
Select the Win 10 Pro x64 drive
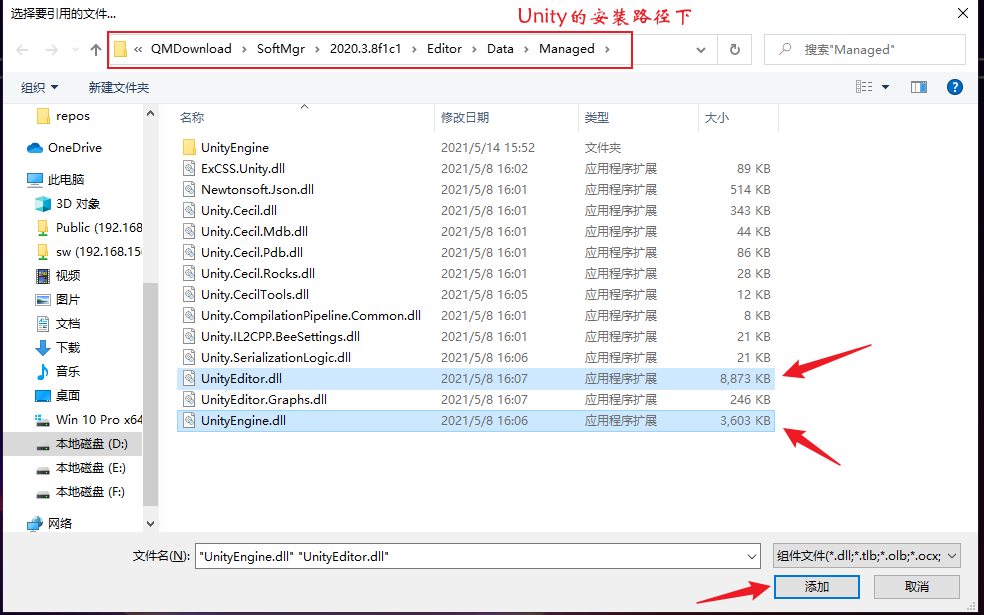tap(89, 419)
